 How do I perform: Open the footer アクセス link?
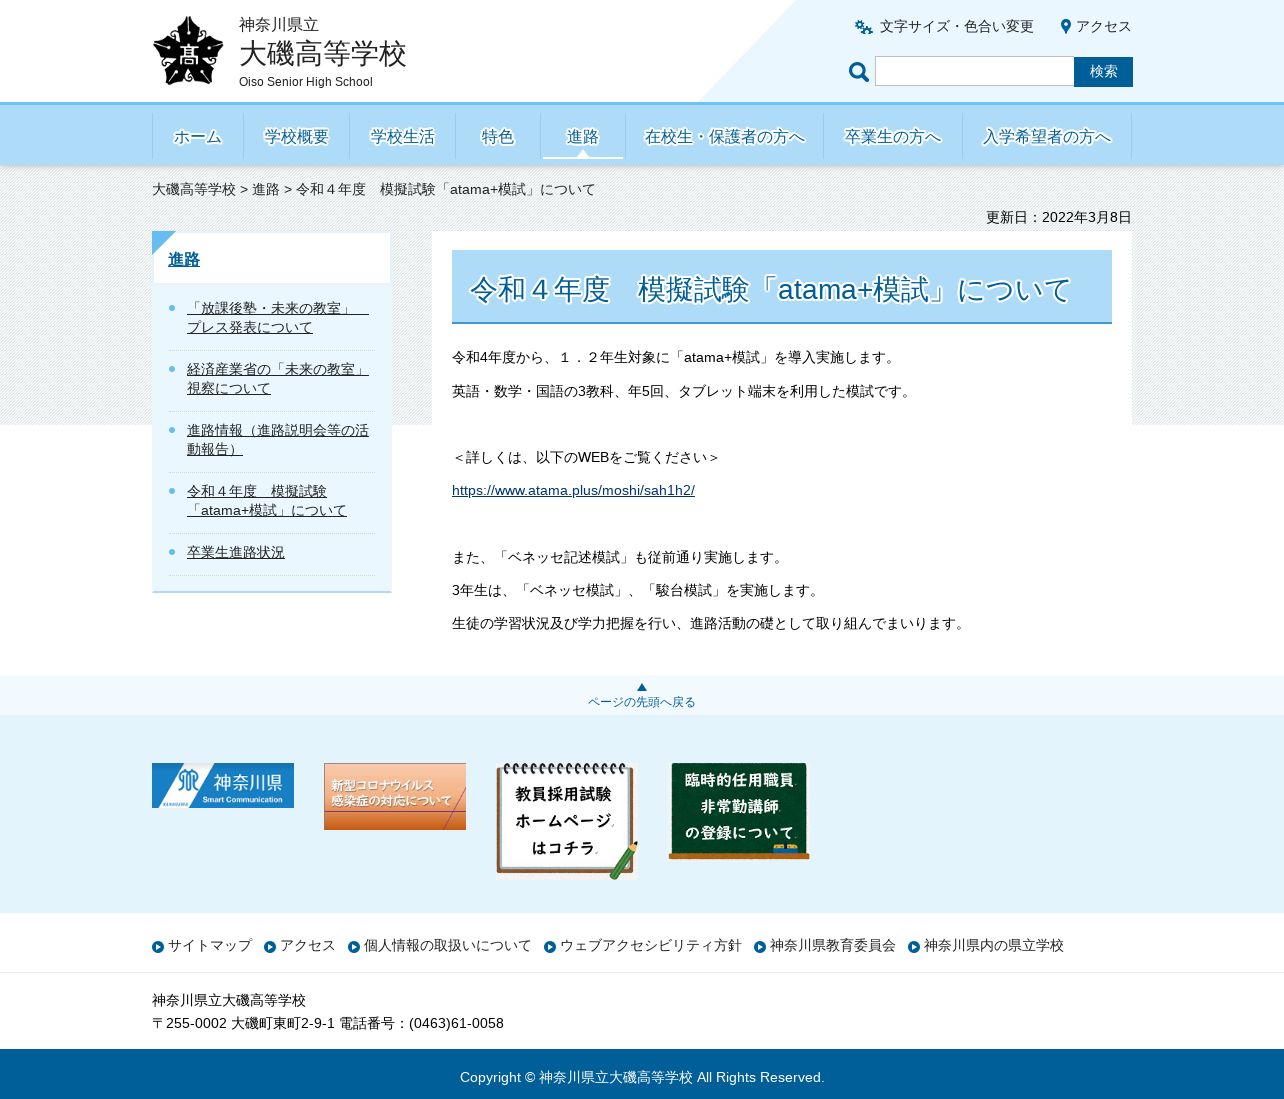click(308, 946)
